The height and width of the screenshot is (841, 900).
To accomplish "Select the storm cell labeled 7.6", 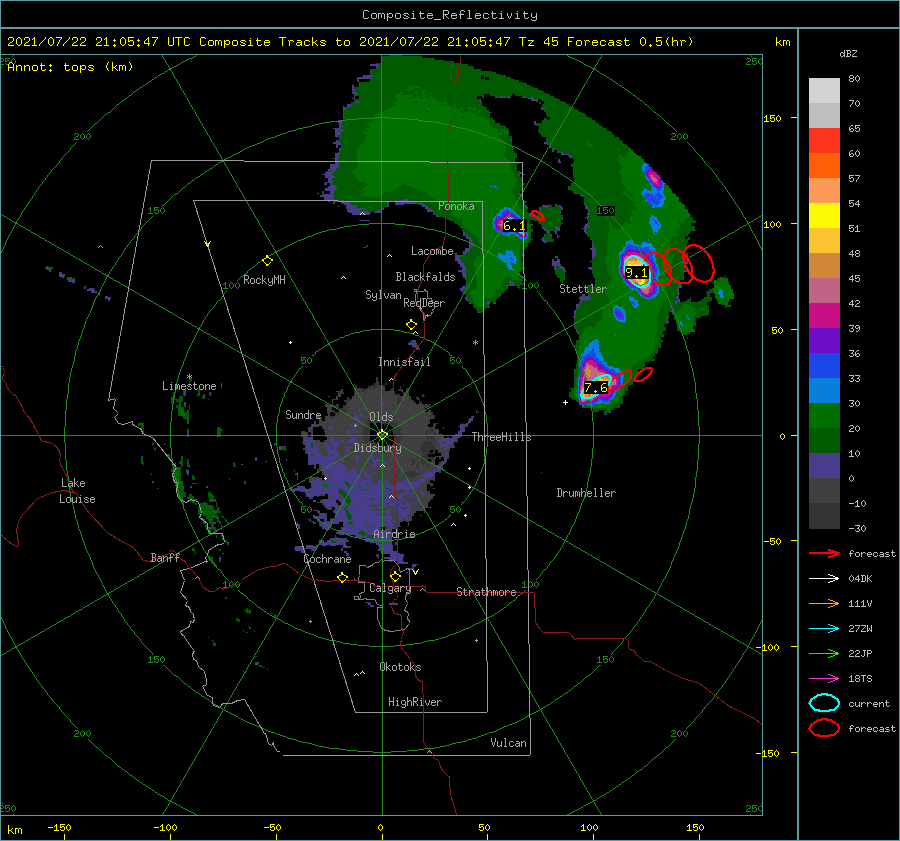I will 595,387.
